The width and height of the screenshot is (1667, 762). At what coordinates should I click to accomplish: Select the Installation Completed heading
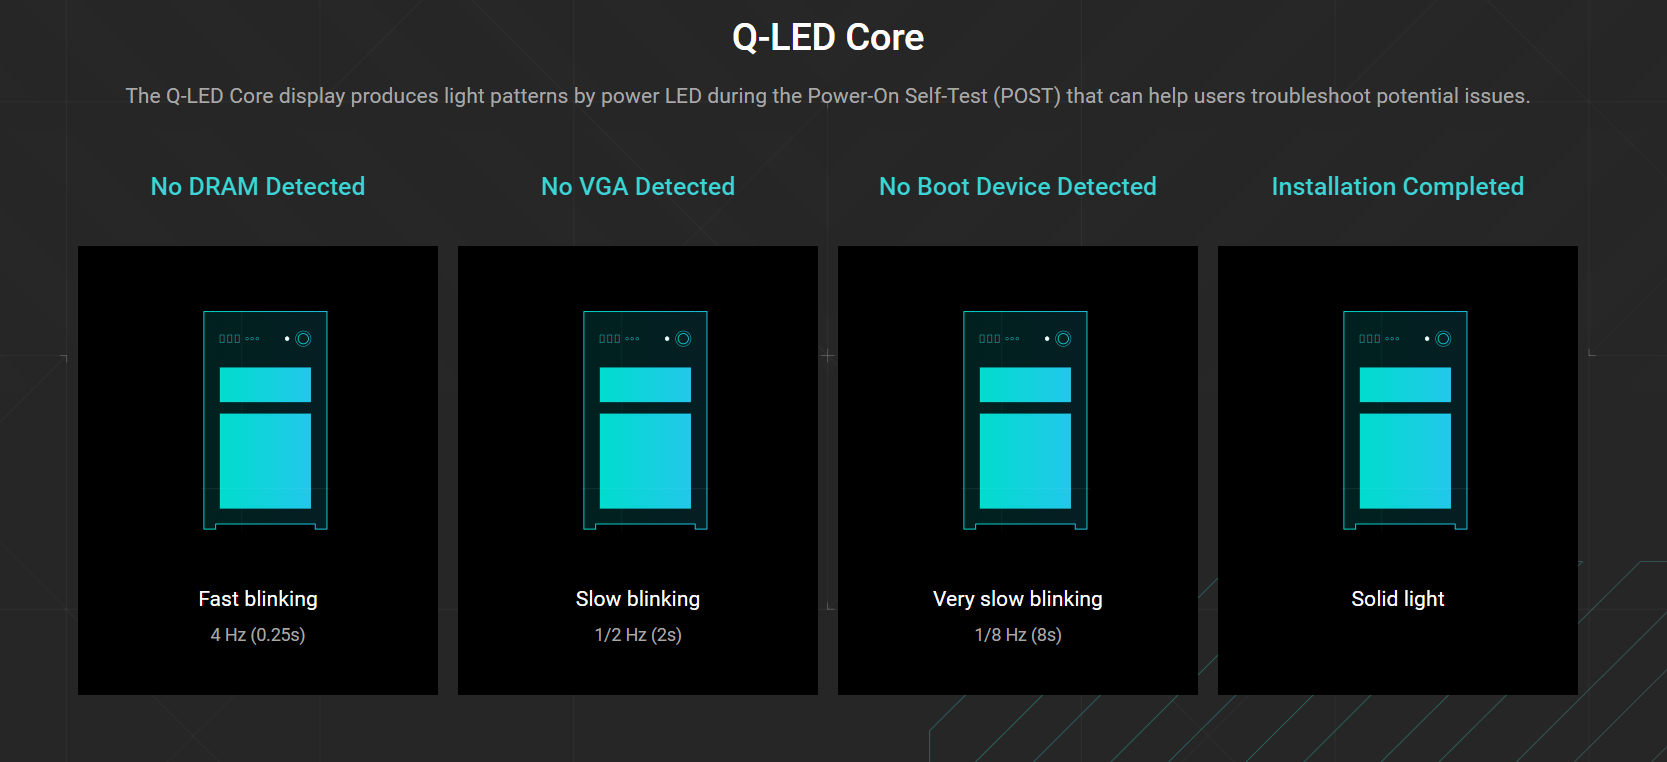coord(1398,187)
